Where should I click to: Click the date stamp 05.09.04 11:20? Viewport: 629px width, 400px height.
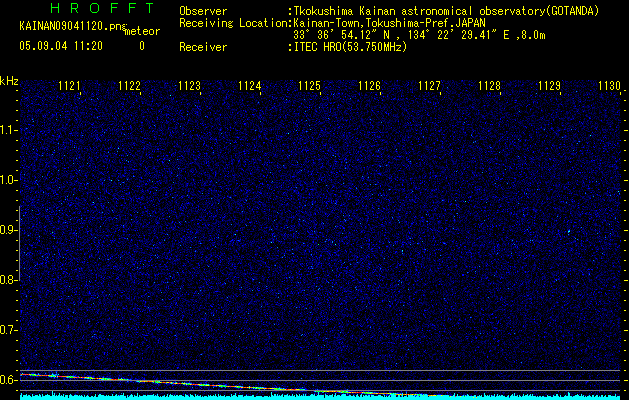tap(61, 46)
